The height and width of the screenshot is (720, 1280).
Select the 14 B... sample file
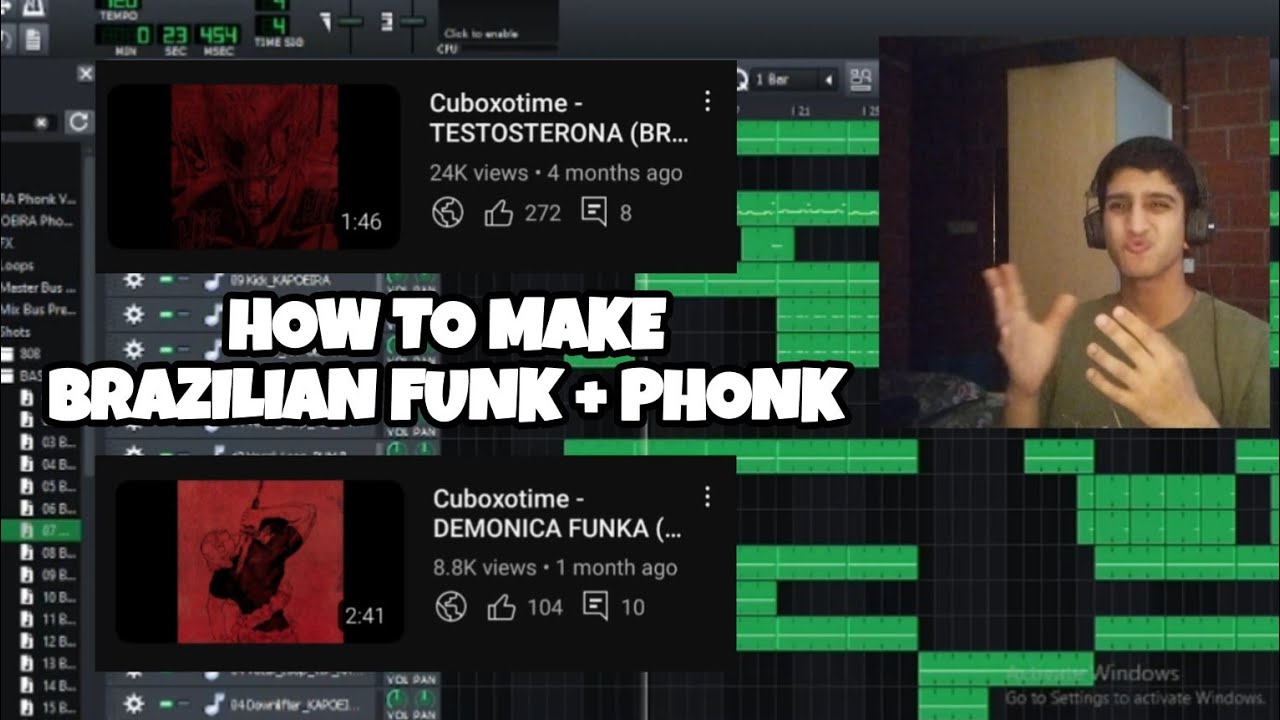(x=50, y=685)
